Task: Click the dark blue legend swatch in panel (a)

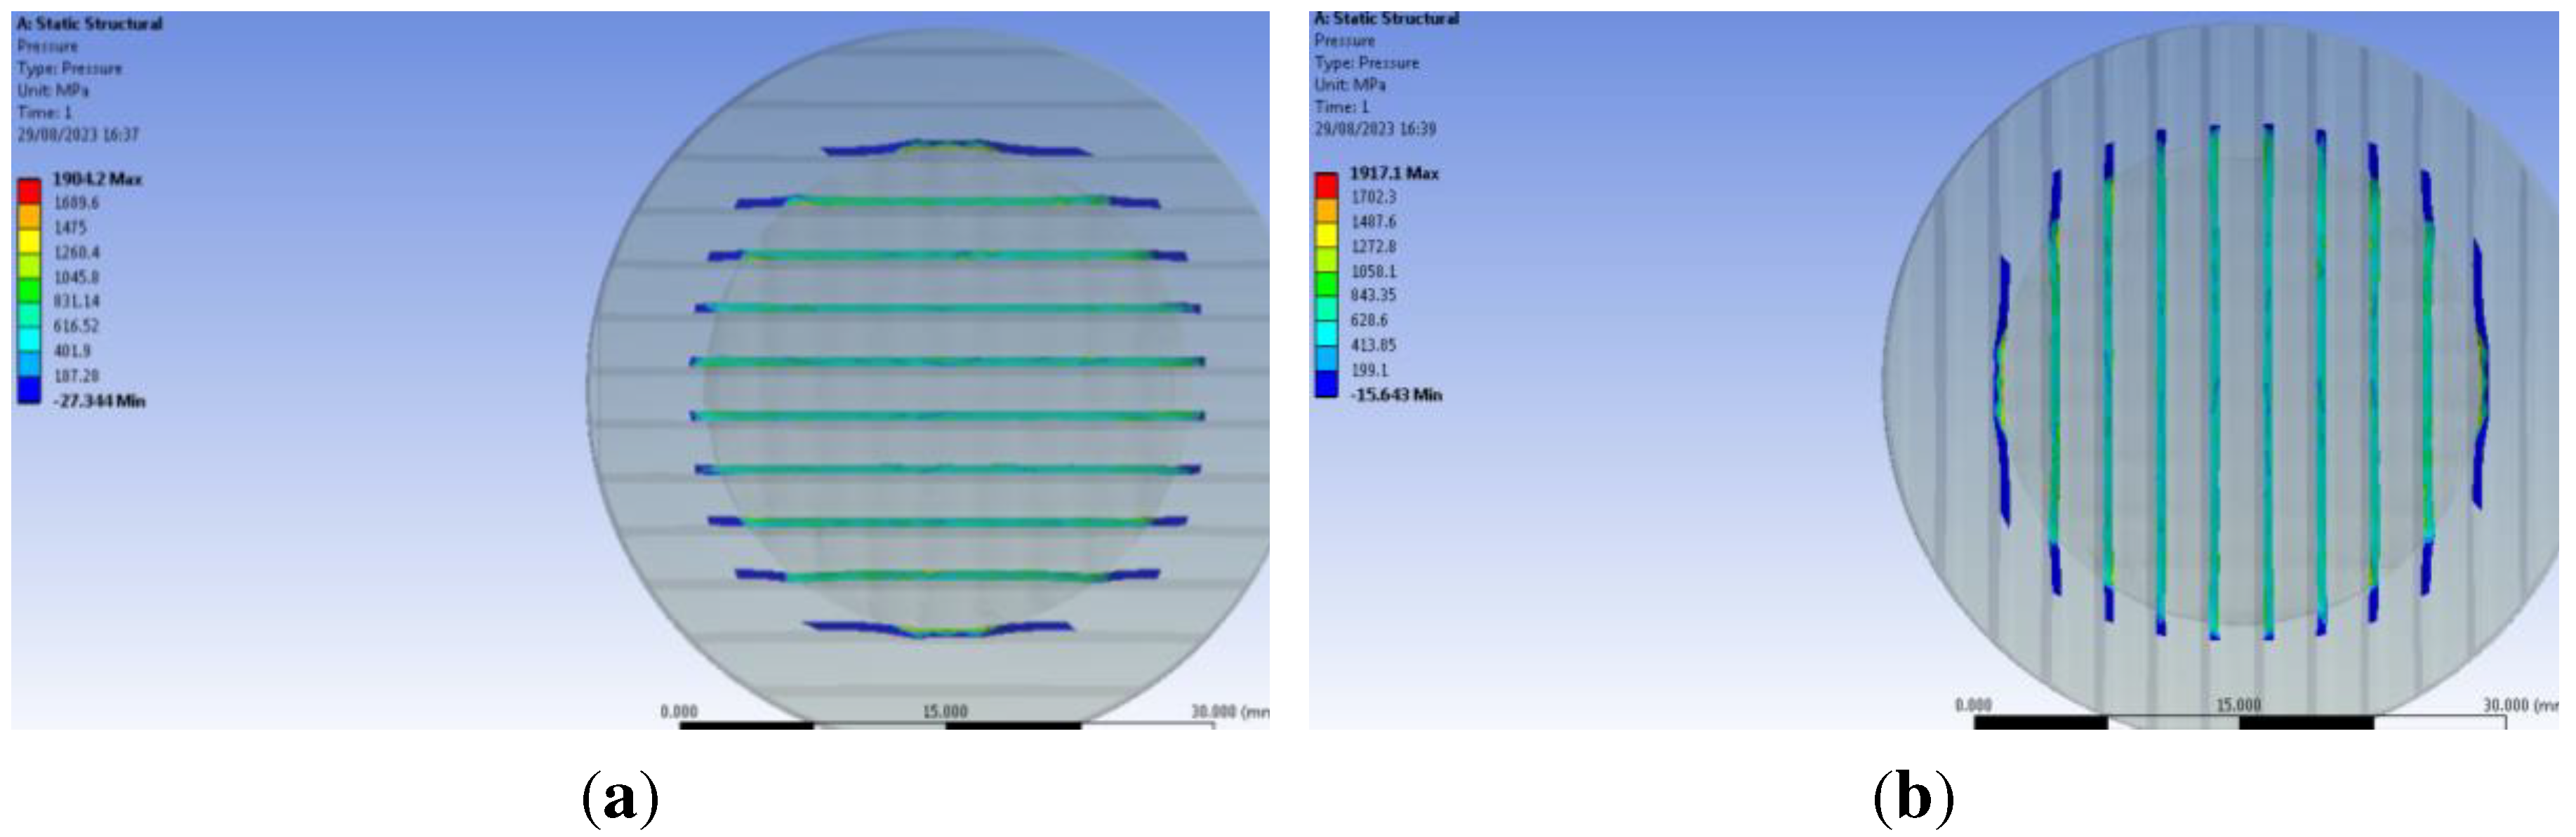Action: pos(29,391)
